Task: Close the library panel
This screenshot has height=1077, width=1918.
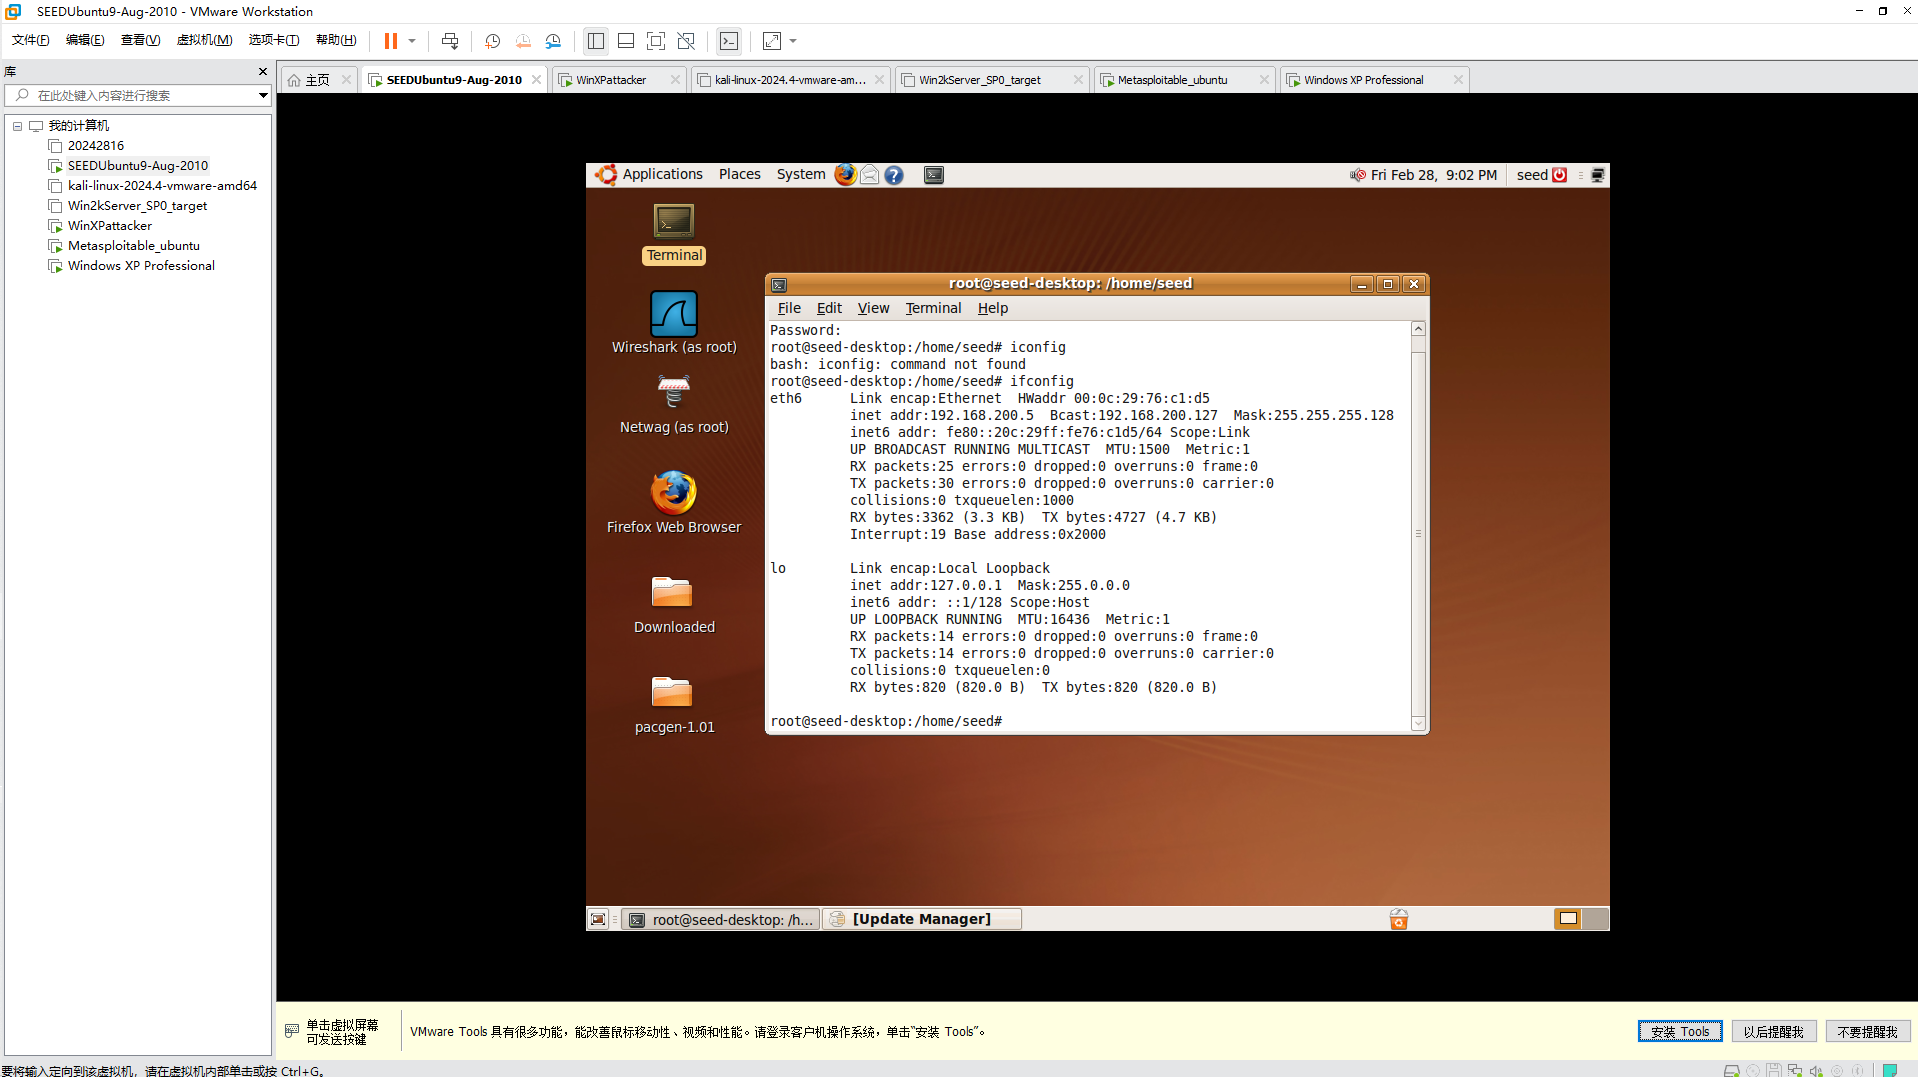Action: [263, 72]
